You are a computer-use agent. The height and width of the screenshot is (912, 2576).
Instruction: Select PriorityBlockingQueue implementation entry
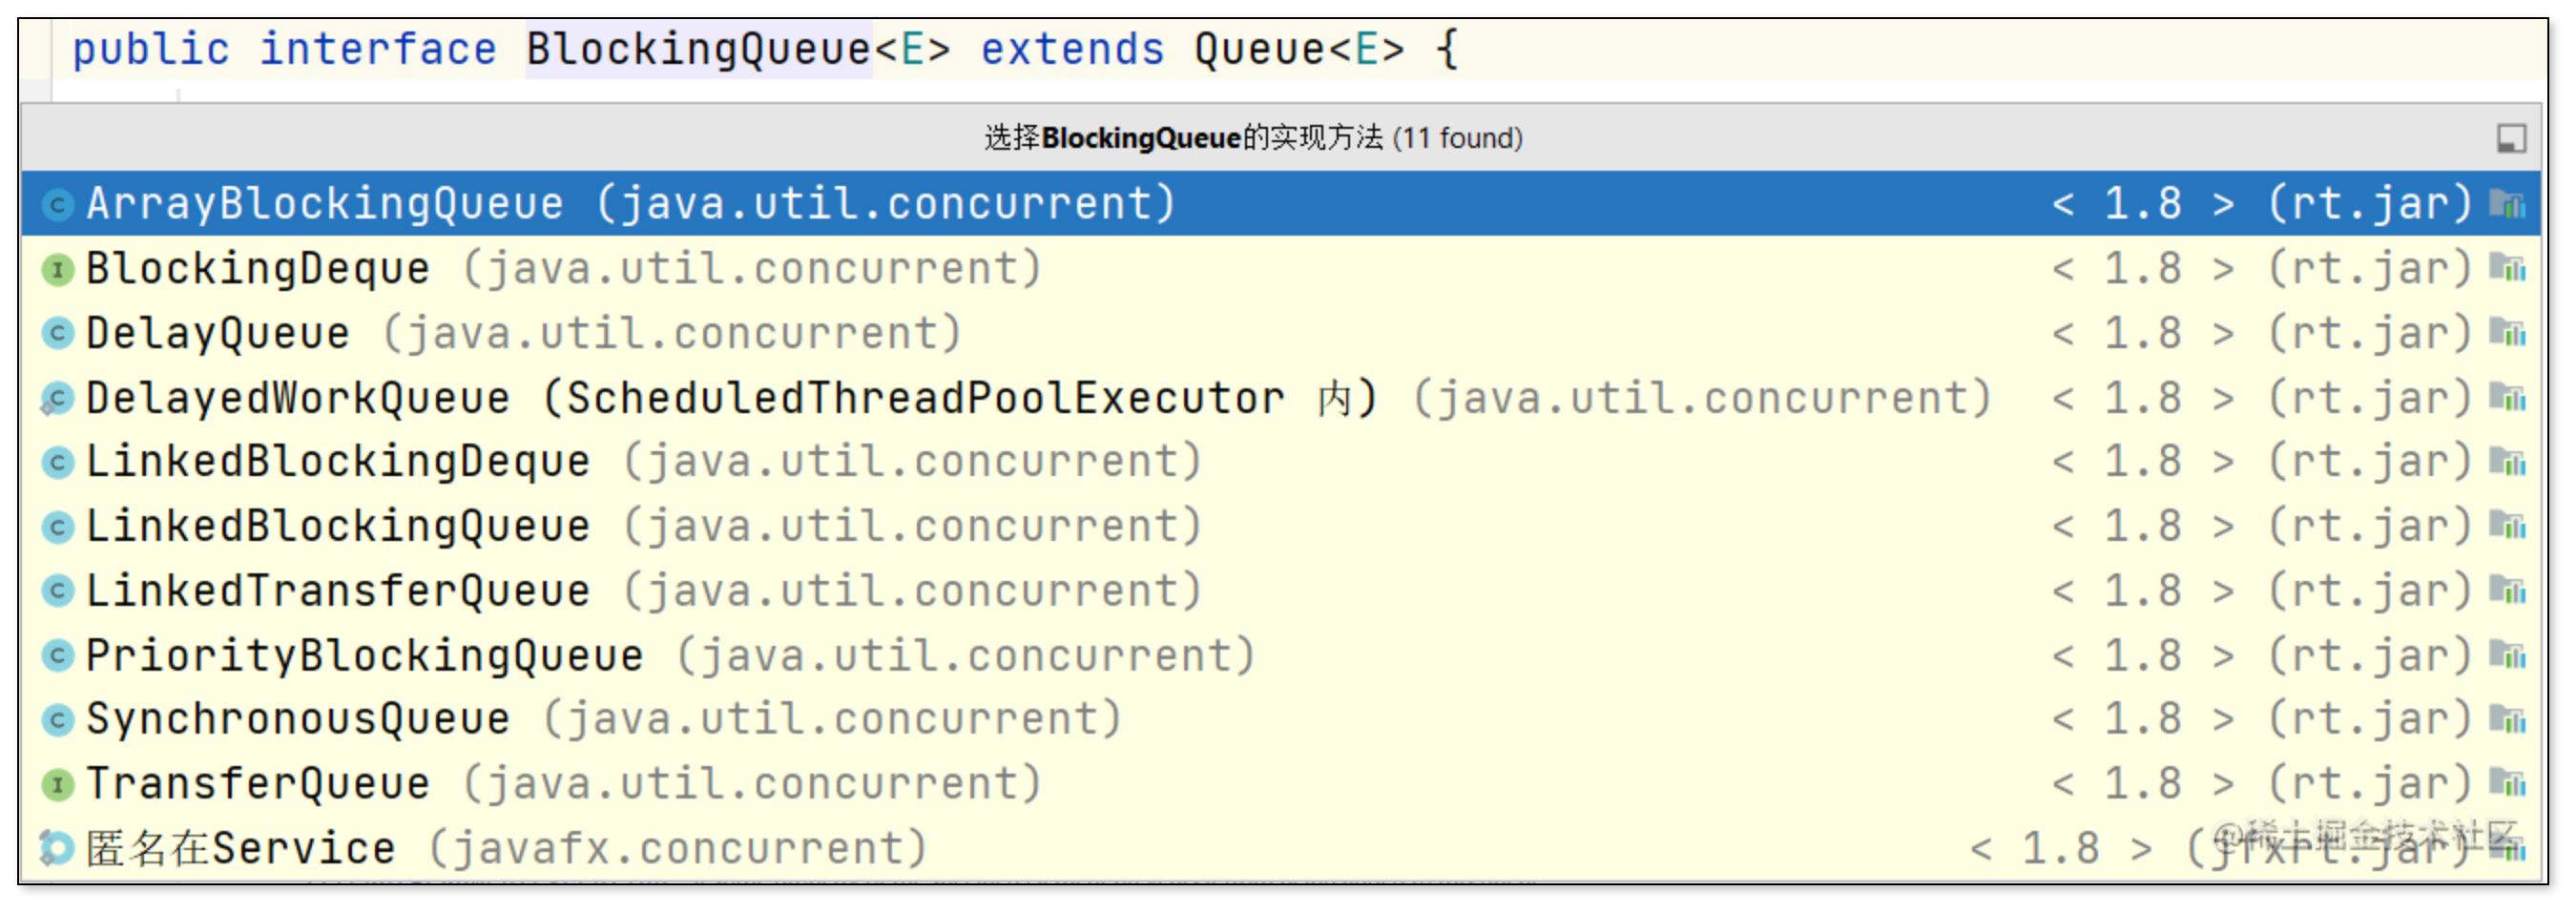click(364, 656)
